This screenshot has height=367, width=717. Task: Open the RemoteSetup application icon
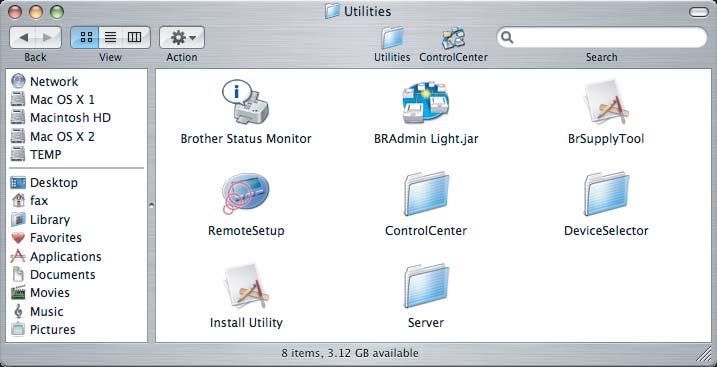[246, 194]
